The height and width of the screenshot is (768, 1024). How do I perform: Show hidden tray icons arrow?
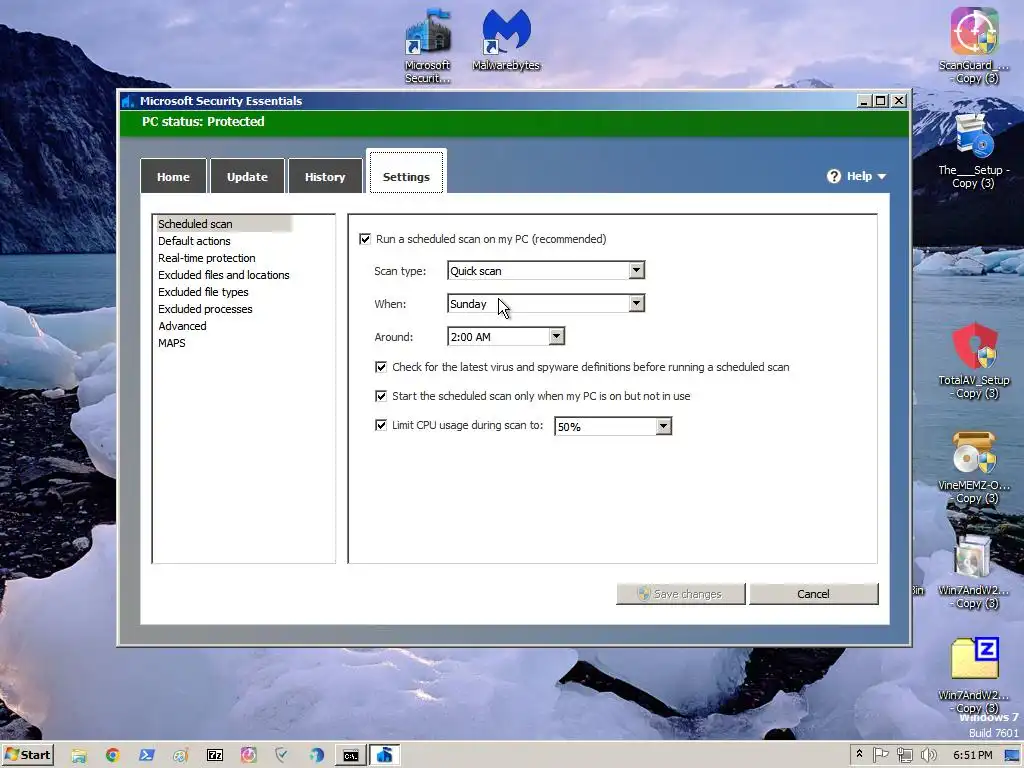click(x=859, y=755)
